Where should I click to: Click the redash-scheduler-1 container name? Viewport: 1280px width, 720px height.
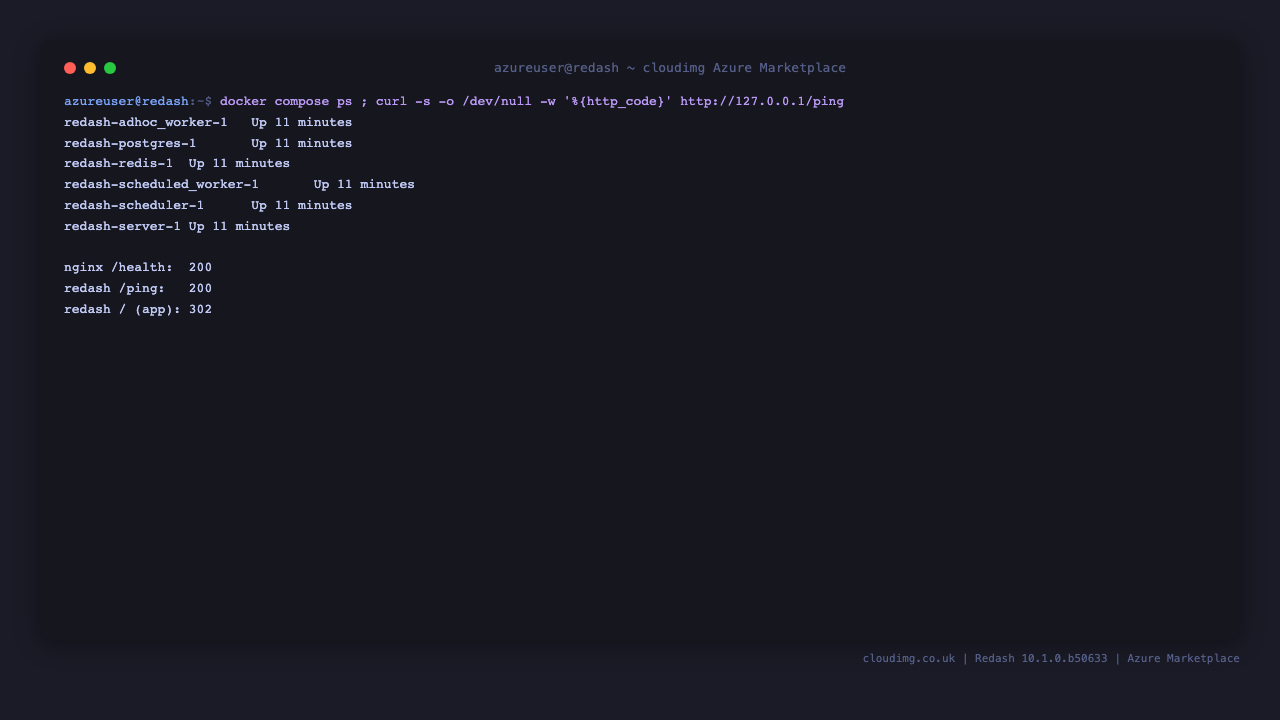tap(134, 206)
